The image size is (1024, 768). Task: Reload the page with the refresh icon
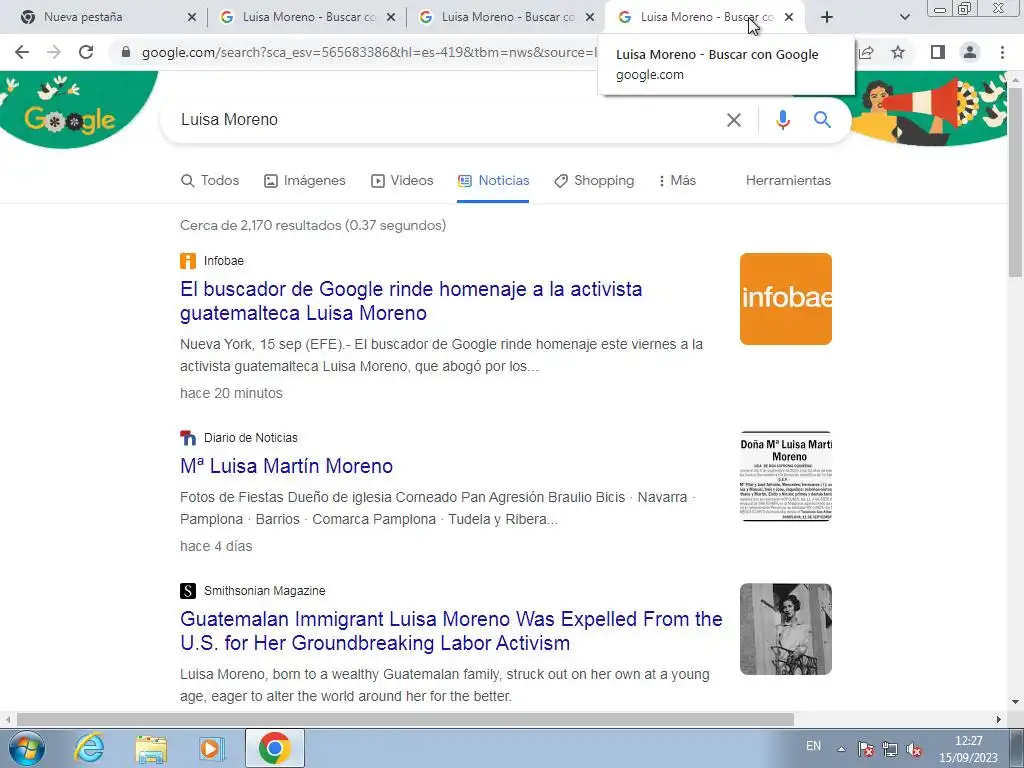86,52
